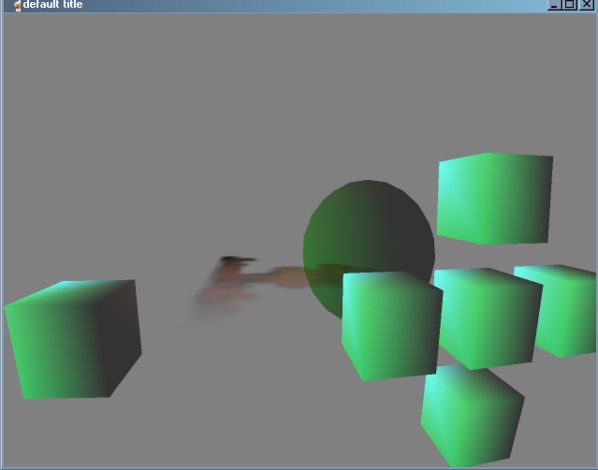Screen dimensions: 598x470
Task: Maximize the default title window
Action: click(x=570, y=5)
